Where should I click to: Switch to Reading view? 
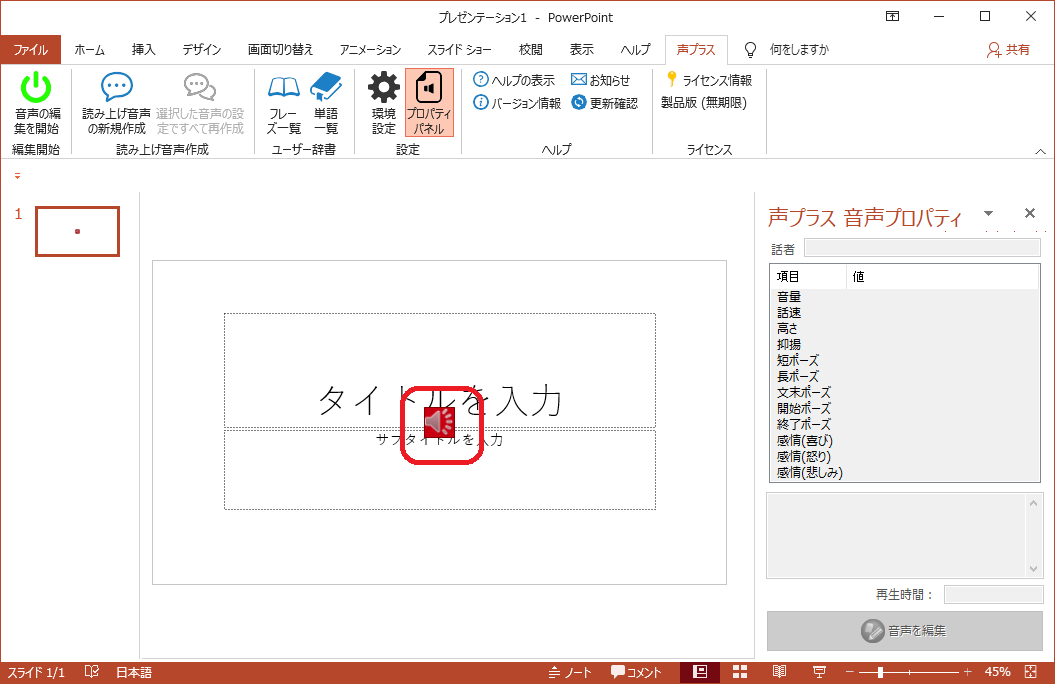pyautogui.click(x=779, y=672)
